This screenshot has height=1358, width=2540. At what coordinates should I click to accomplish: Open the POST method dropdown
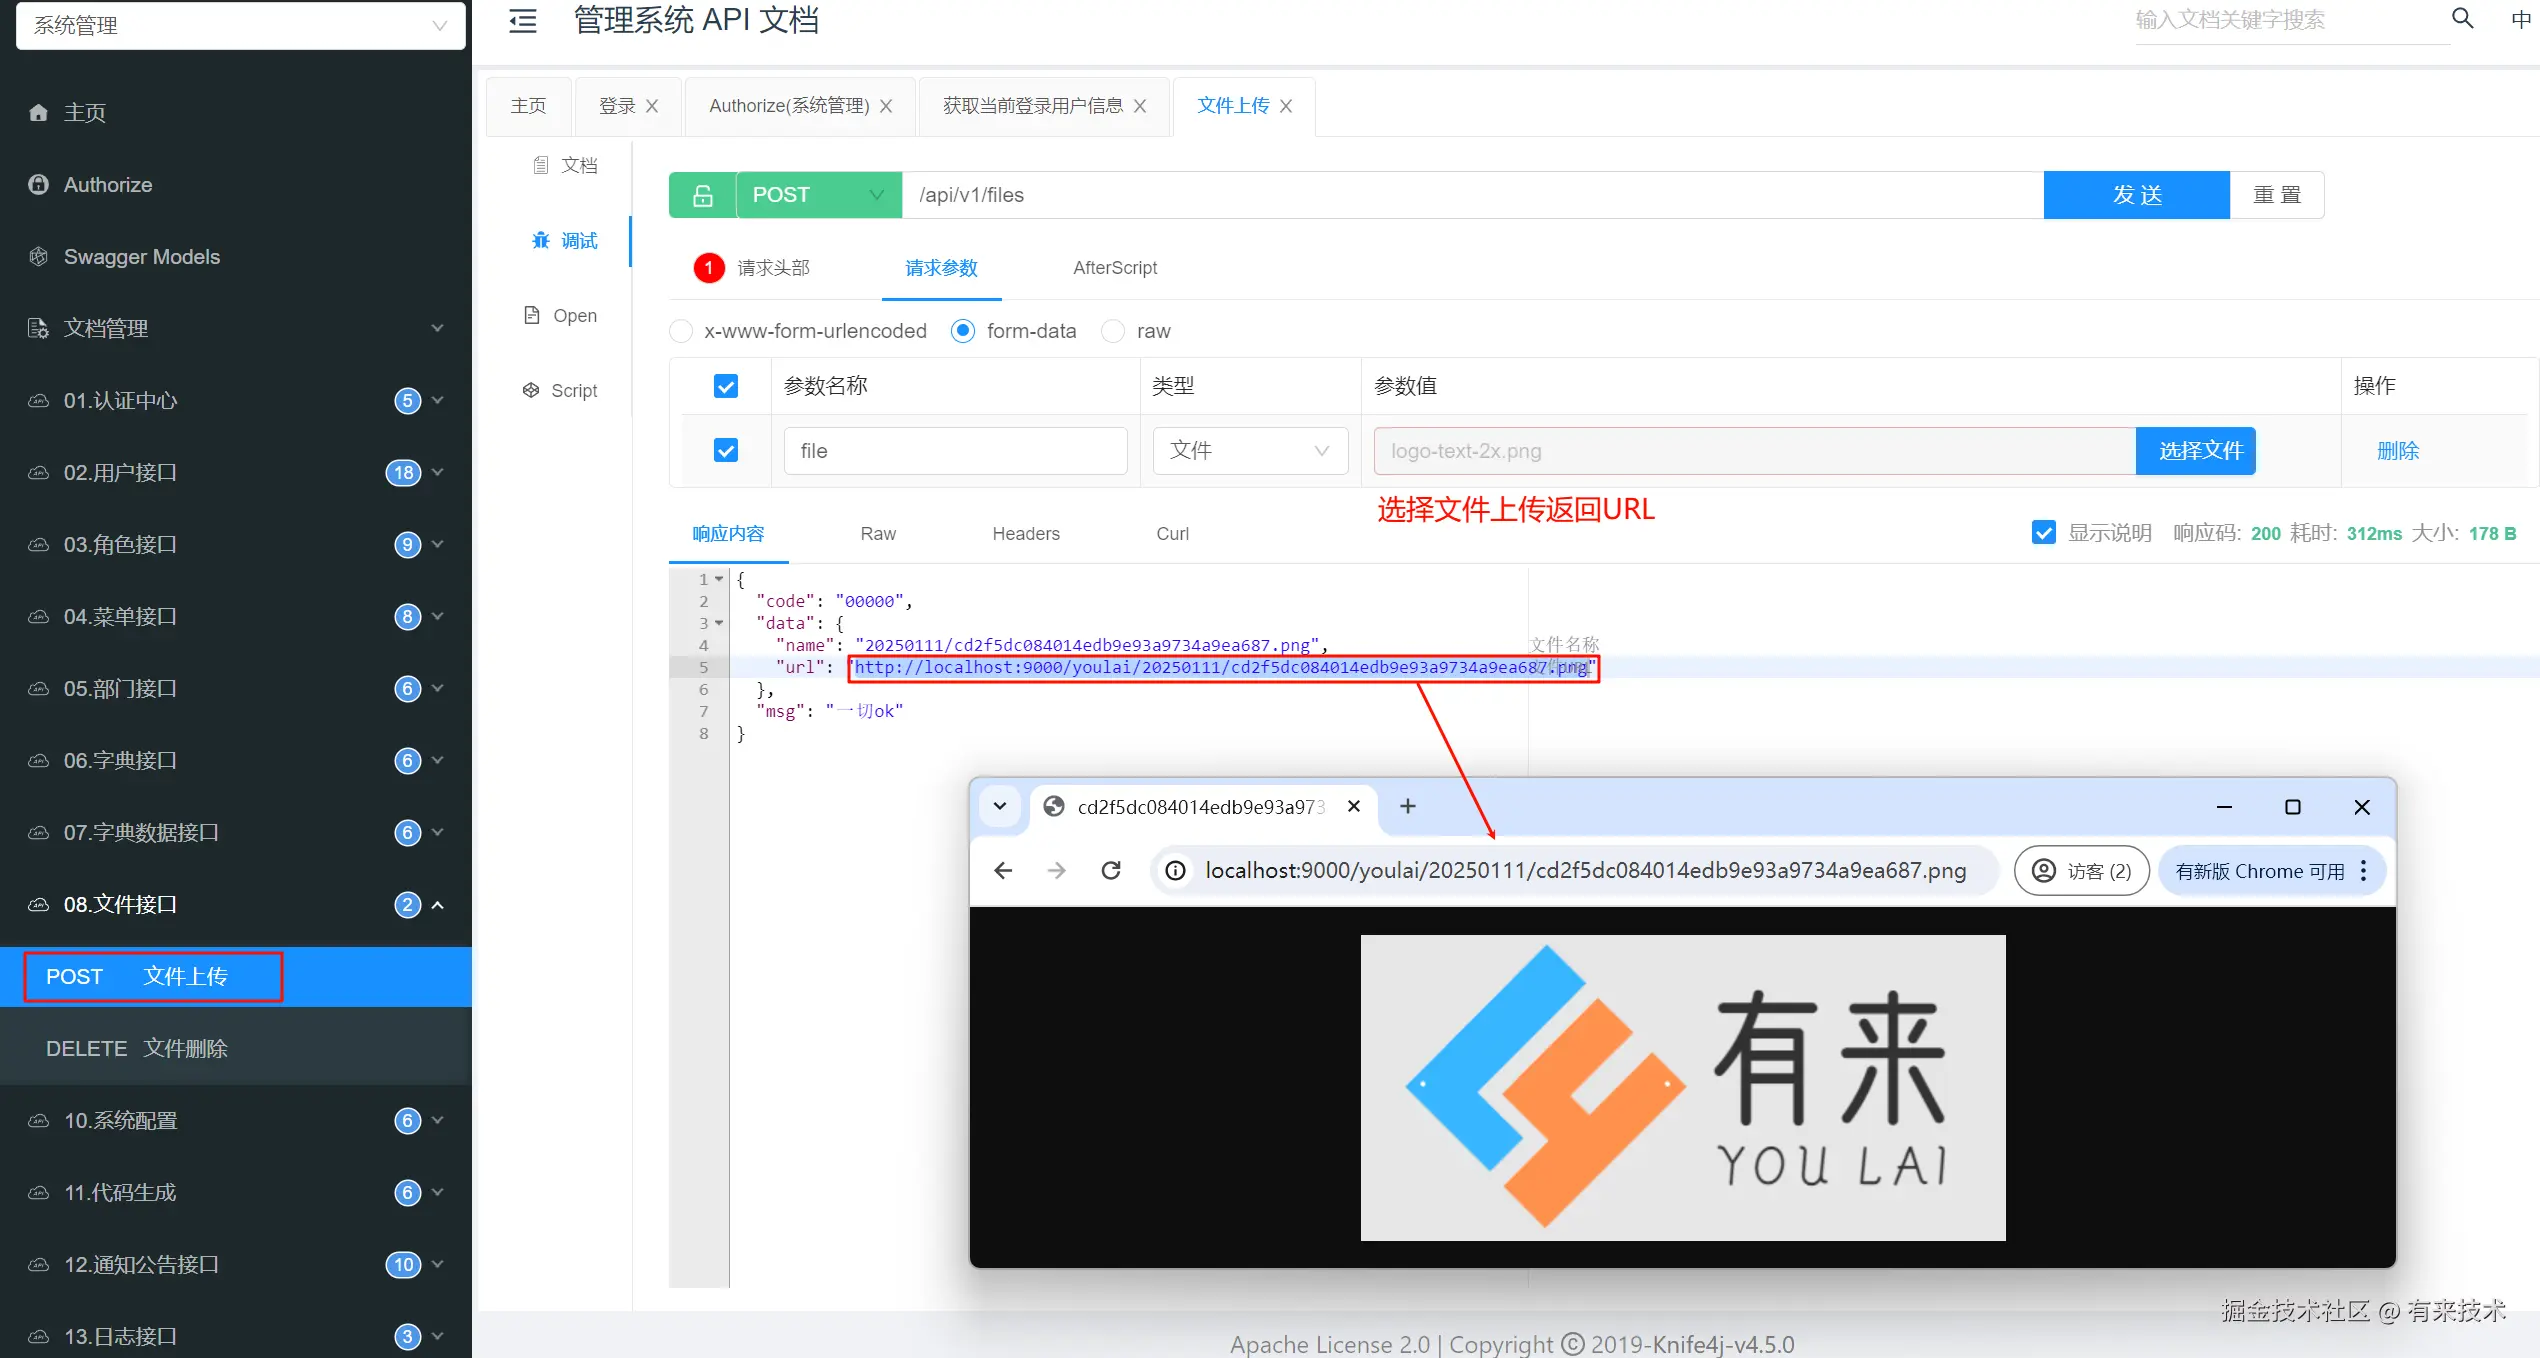tap(877, 194)
